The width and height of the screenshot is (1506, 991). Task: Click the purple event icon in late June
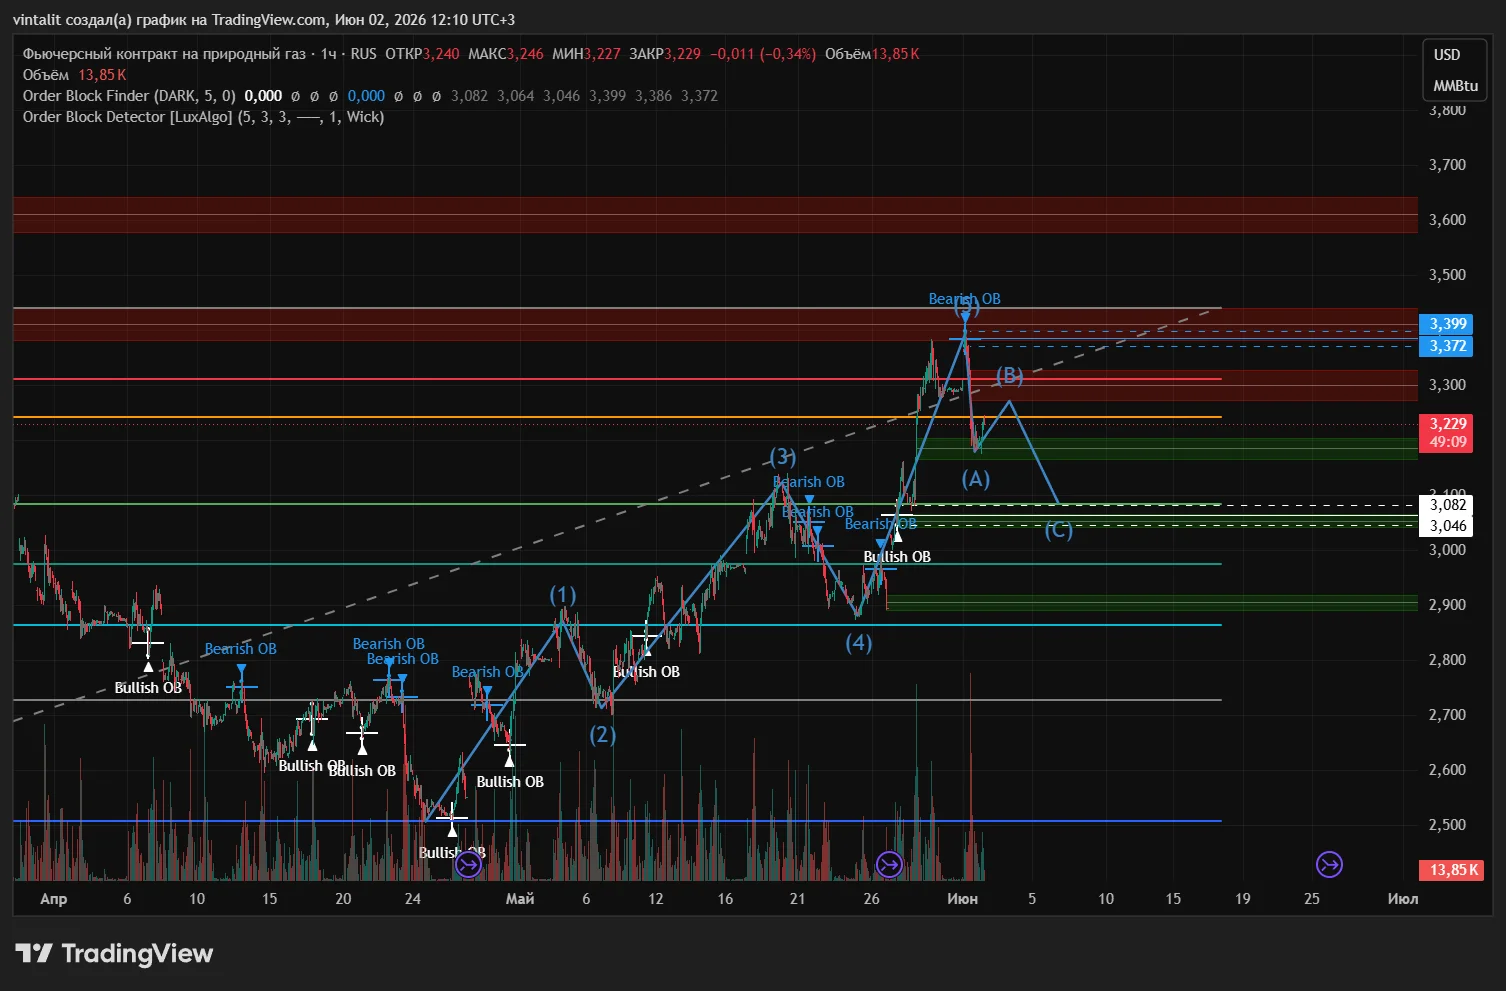pos(1329,864)
